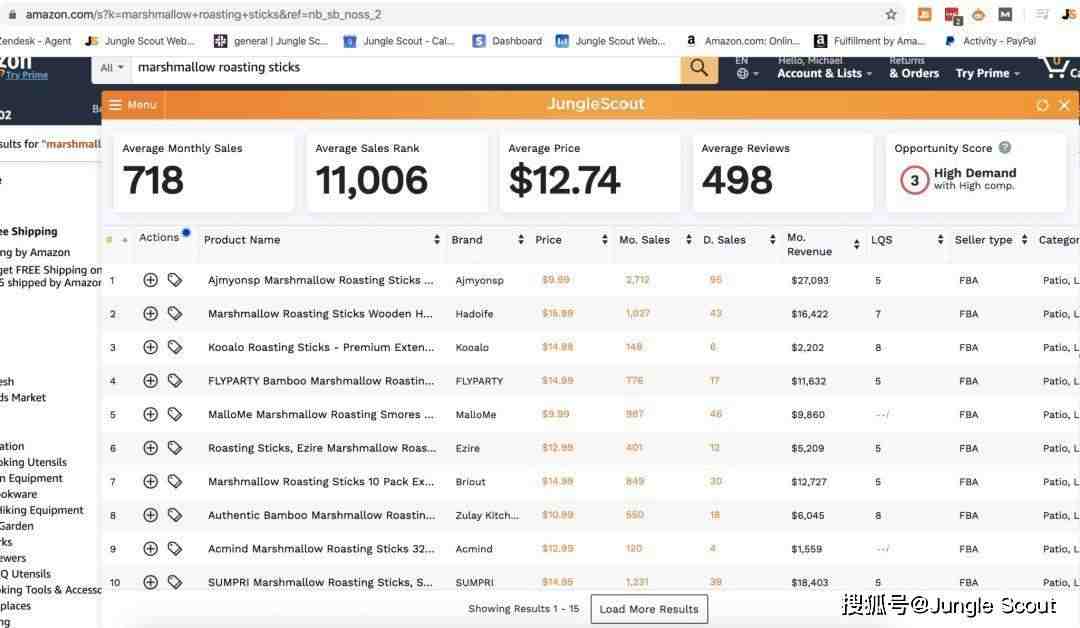
Task: Click the tag icon for Hadoife row
Action: tap(175, 314)
